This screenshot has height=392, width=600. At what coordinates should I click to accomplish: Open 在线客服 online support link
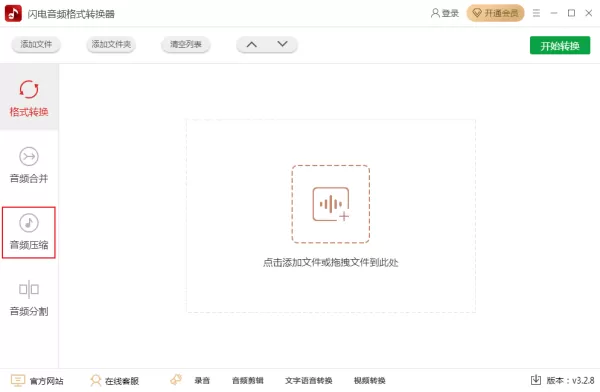click(x=114, y=381)
